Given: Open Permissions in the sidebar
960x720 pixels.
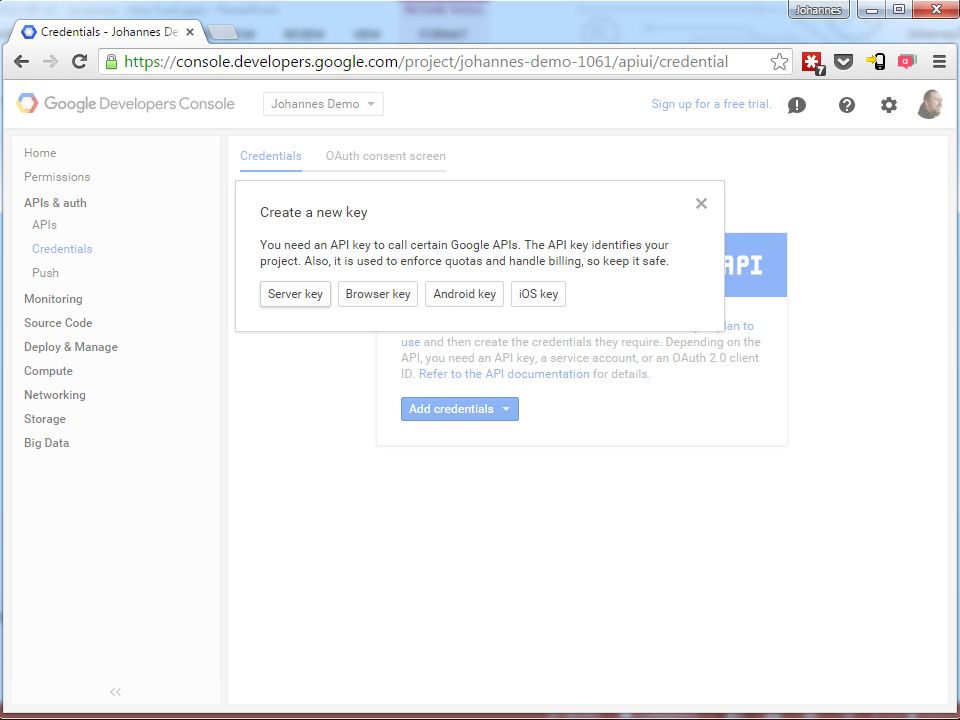Looking at the screenshot, I should [57, 177].
